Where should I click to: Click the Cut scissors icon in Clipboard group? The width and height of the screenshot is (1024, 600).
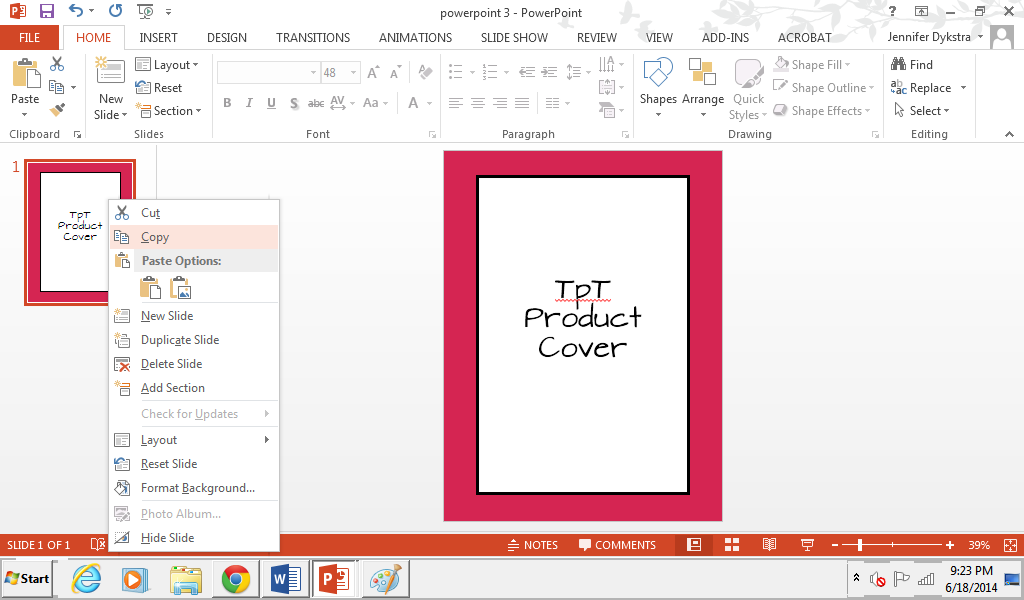pos(57,64)
